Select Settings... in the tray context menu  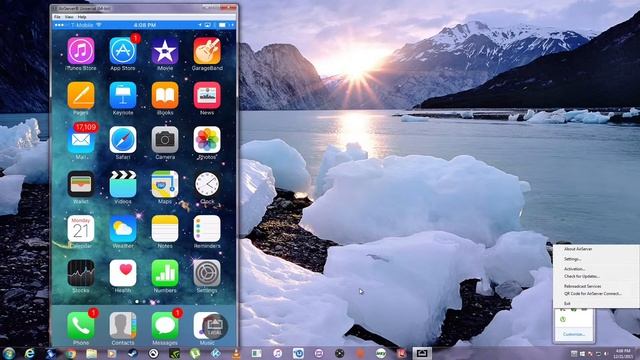click(x=572, y=259)
